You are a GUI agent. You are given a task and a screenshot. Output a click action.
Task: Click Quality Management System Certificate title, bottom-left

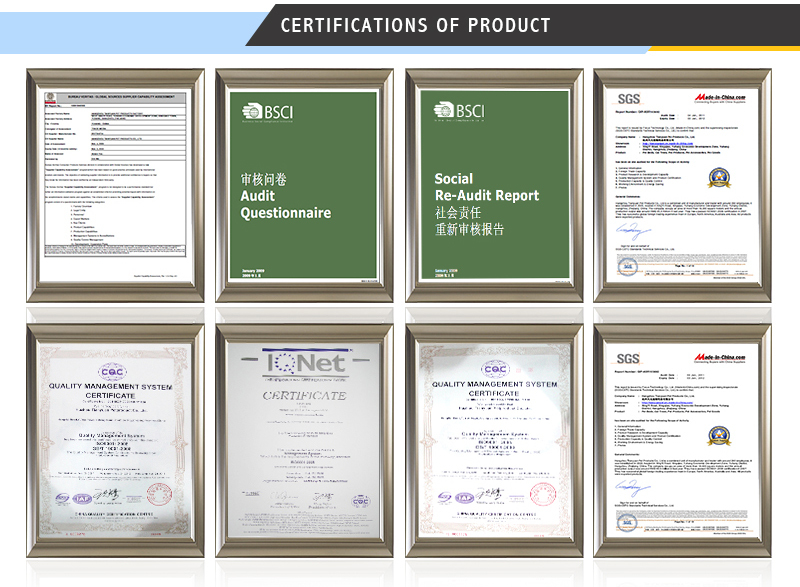pos(110,391)
